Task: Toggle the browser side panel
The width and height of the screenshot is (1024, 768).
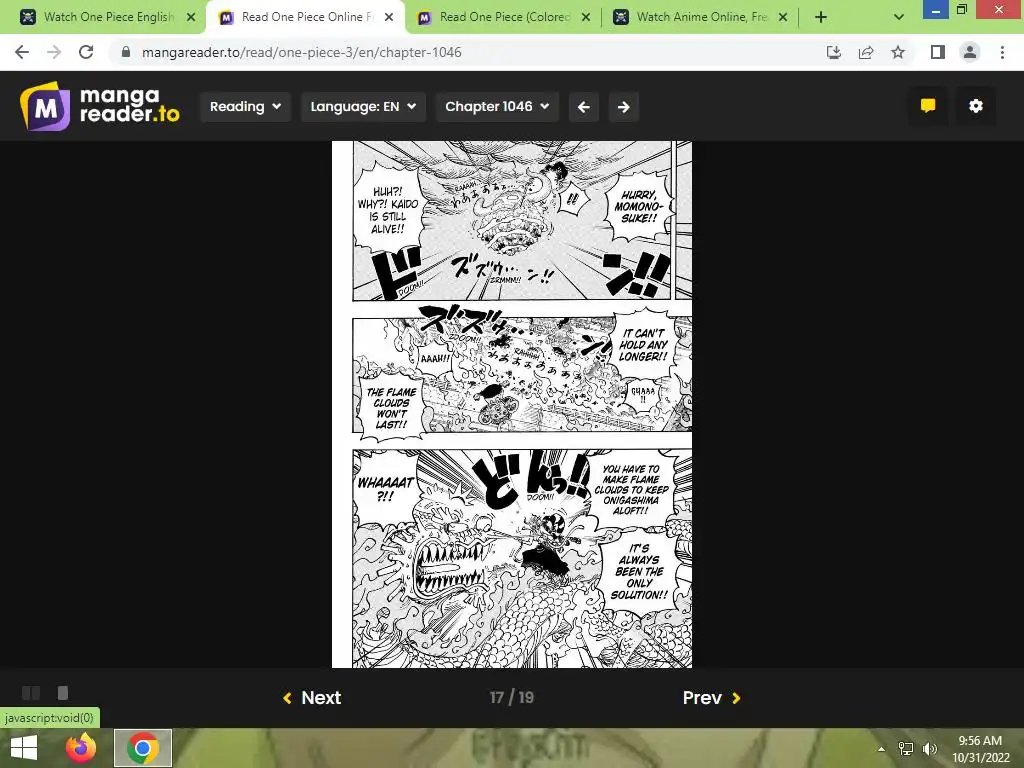Action: pos(938,52)
